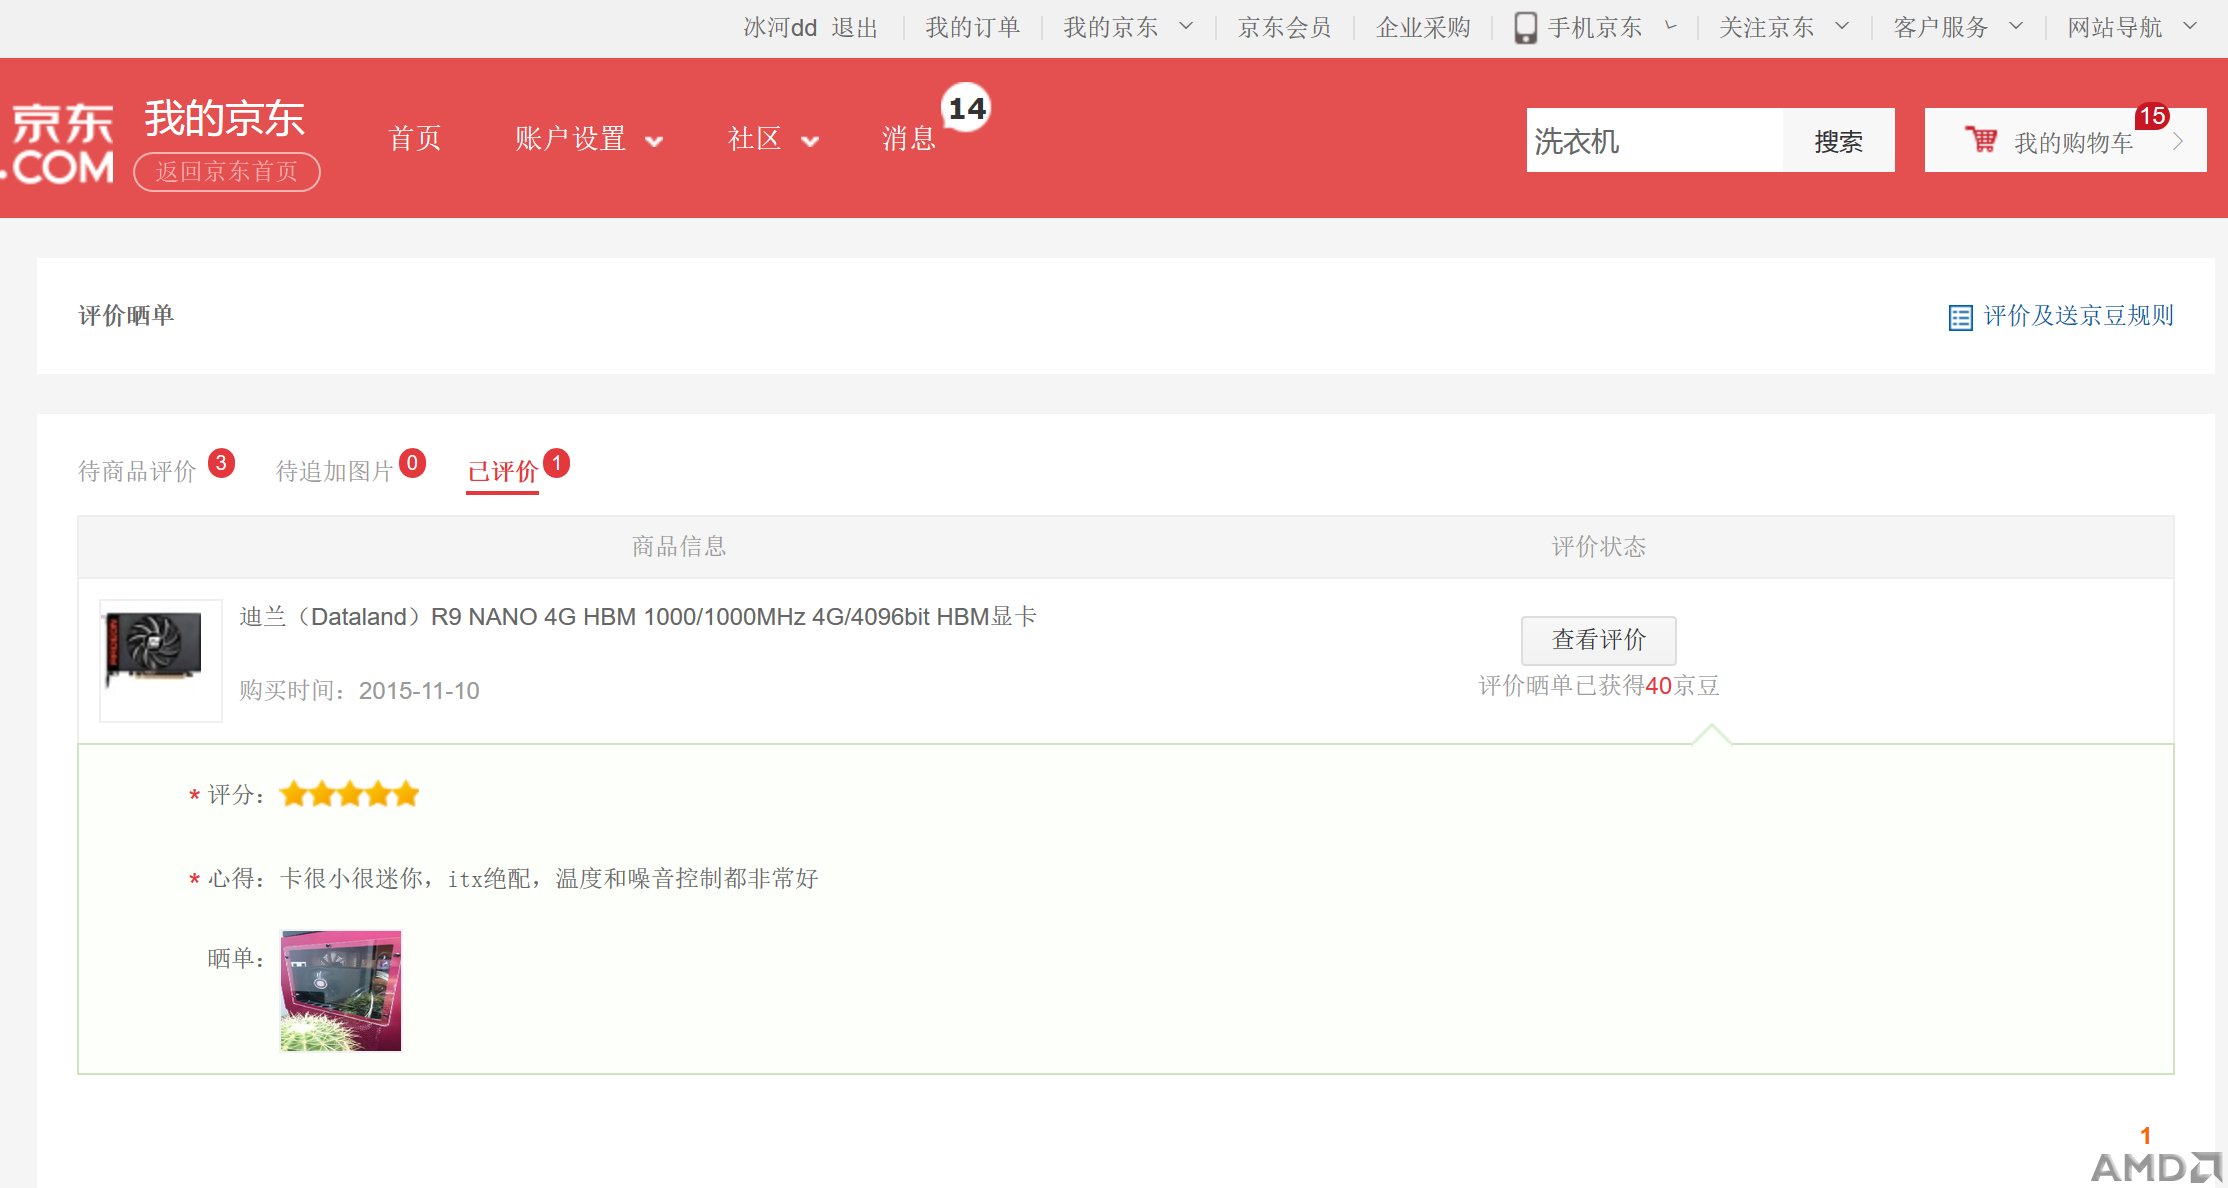2228x1188 pixels.
Task: Click the purchase date 2015-11-10
Action: point(419,691)
